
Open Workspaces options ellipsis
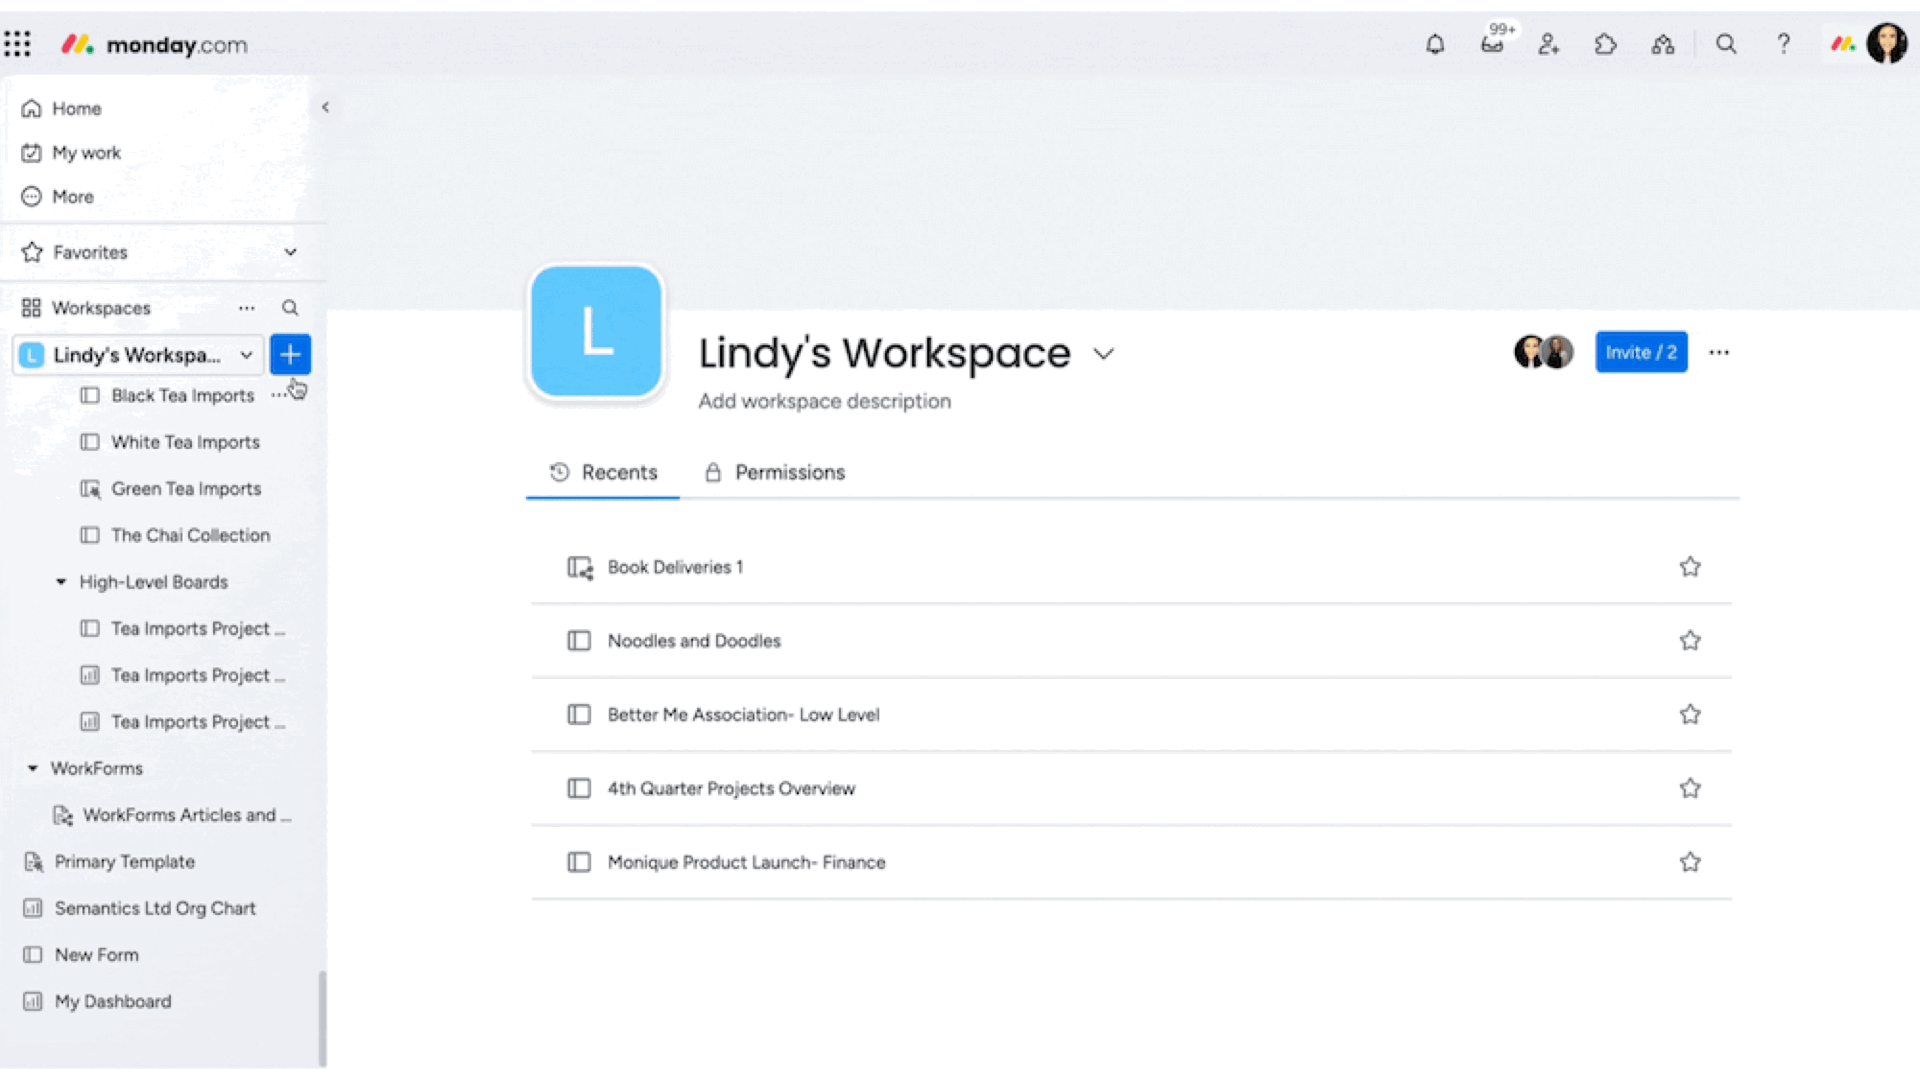pyautogui.click(x=246, y=308)
